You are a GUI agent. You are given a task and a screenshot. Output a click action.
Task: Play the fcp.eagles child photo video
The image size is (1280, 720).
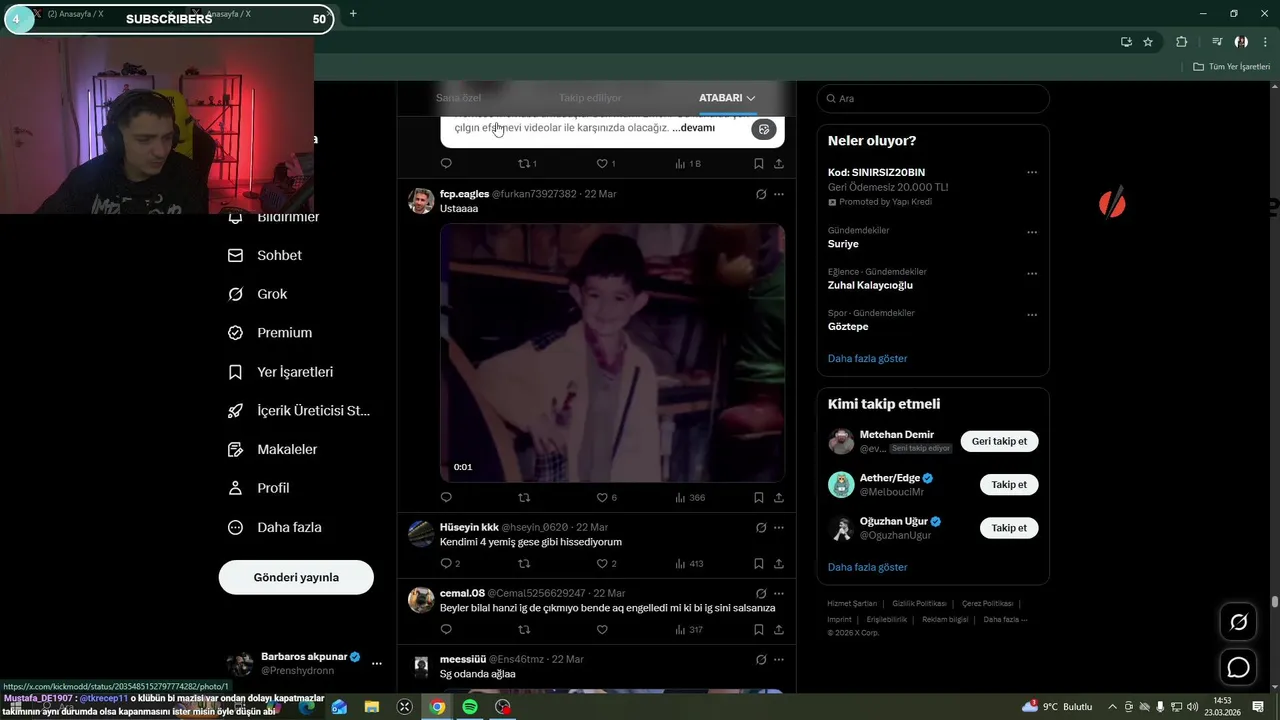pyautogui.click(x=612, y=353)
